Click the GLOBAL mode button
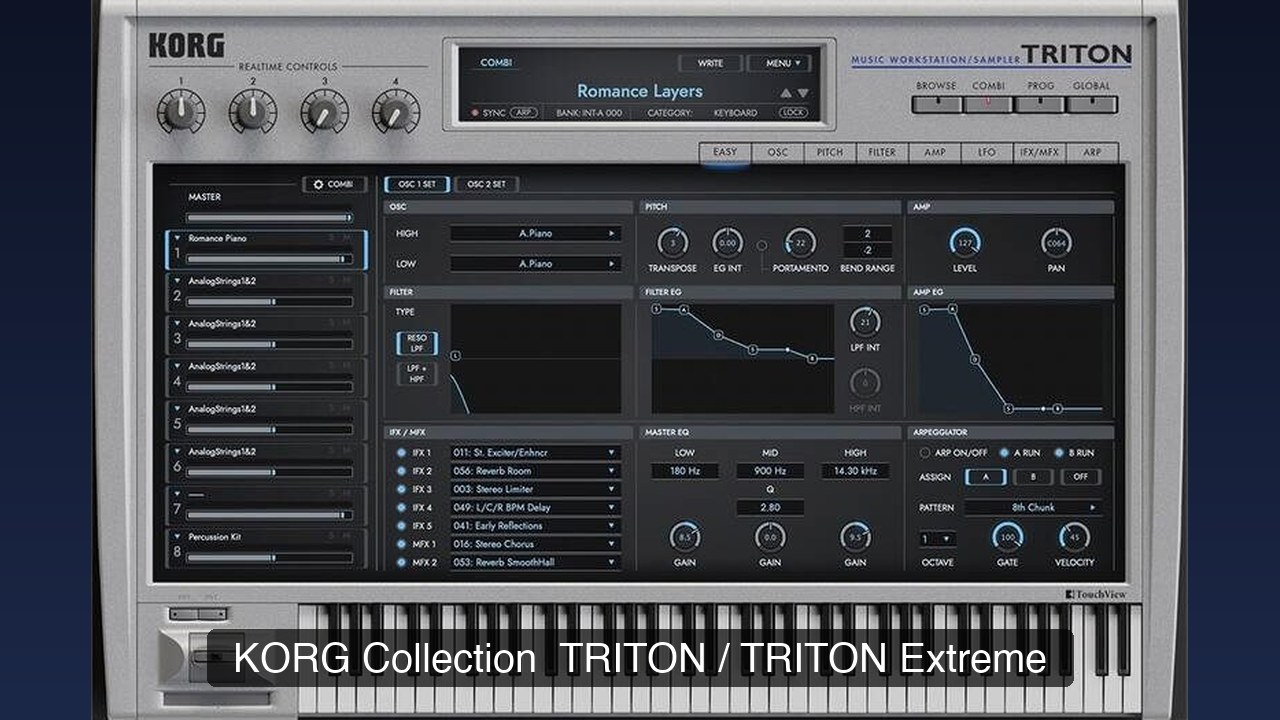This screenshot has width=1280, height=720. point(1092,104)
